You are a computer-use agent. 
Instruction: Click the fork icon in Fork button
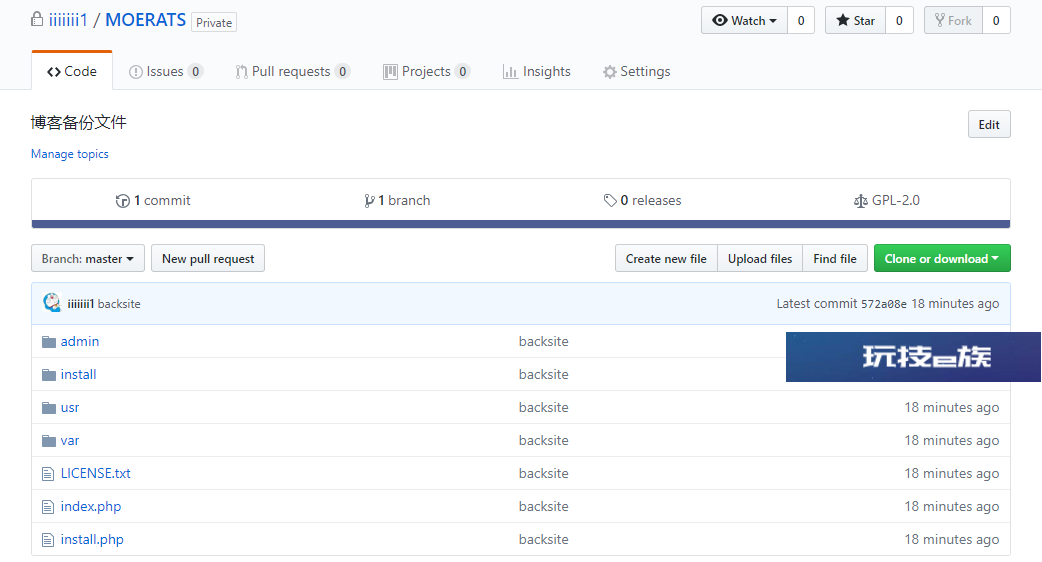(x=940, y=21)
